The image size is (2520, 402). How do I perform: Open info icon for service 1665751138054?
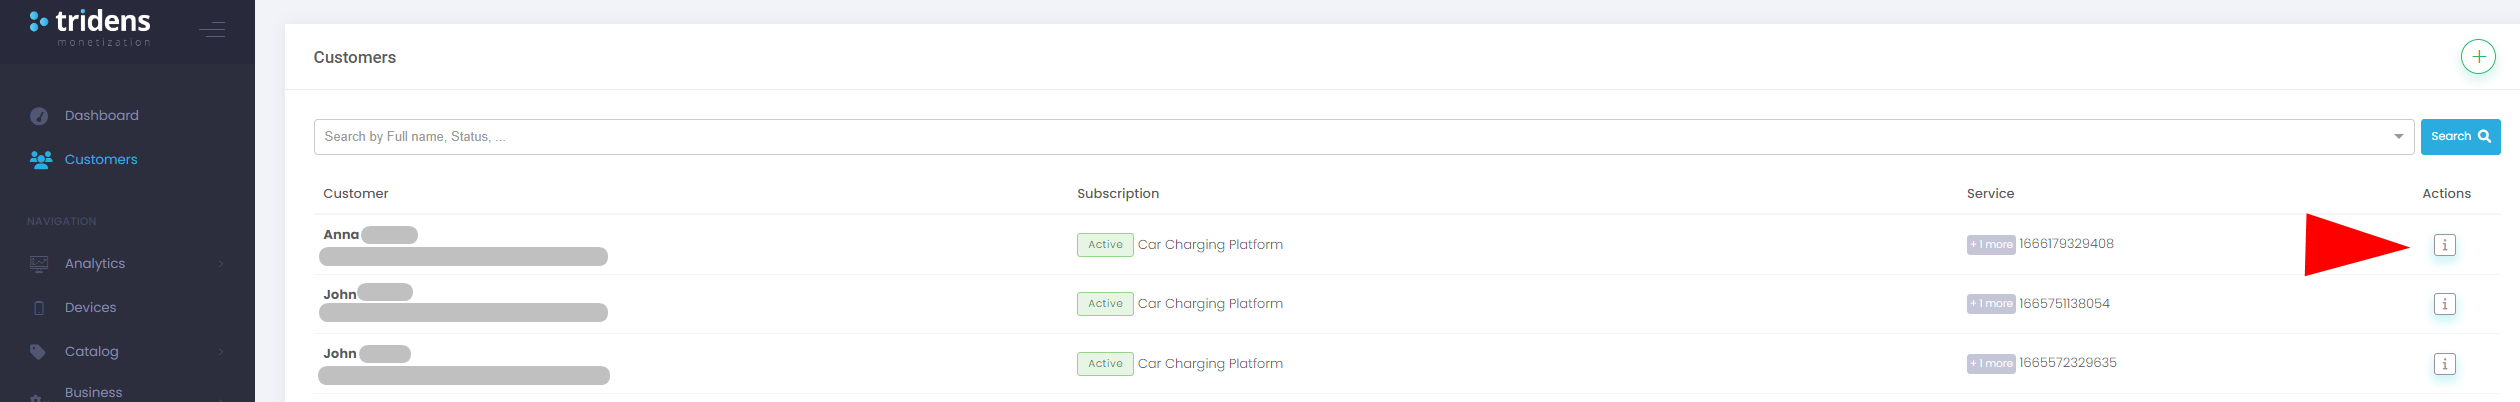(2443, 304)
